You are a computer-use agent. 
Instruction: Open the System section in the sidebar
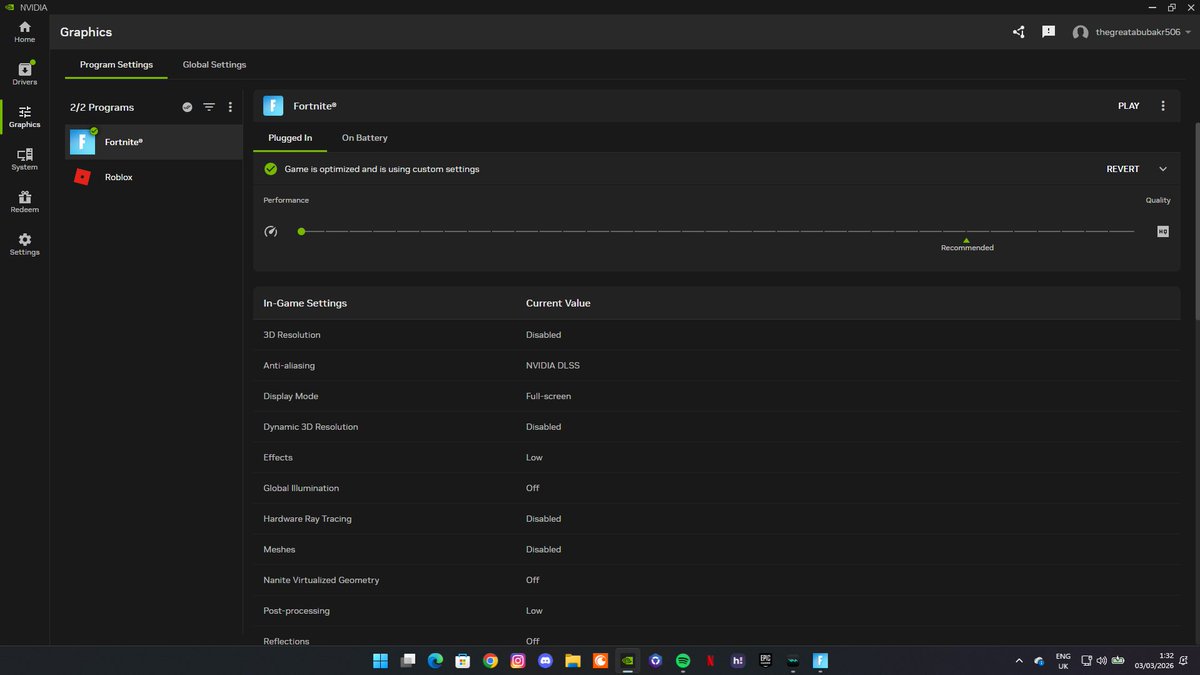pos(24,159)
